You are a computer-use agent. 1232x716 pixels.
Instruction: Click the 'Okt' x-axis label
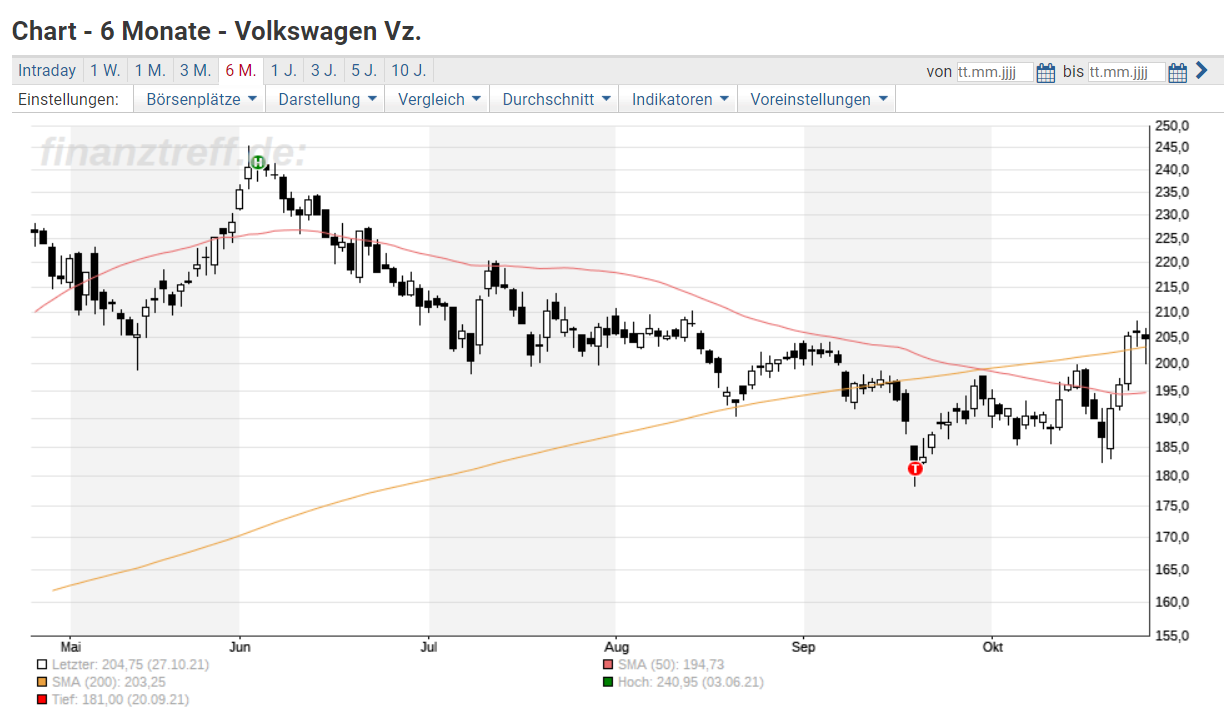coord(992,647)
